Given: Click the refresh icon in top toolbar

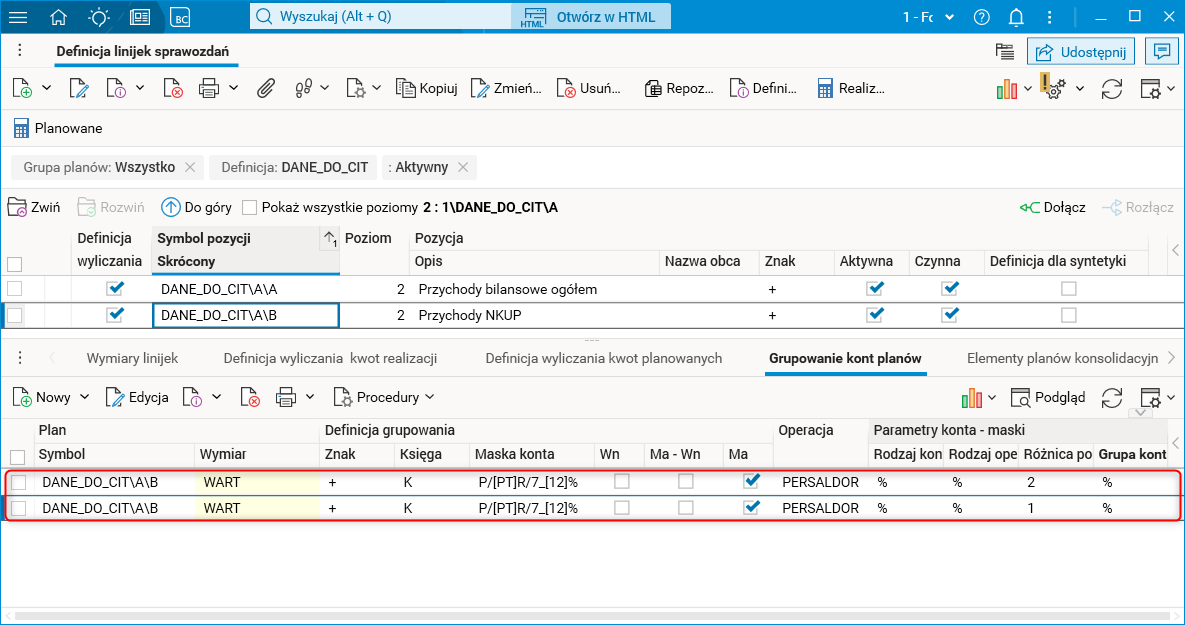Looking at the screenshot, I should click(x=1112, y=89).
